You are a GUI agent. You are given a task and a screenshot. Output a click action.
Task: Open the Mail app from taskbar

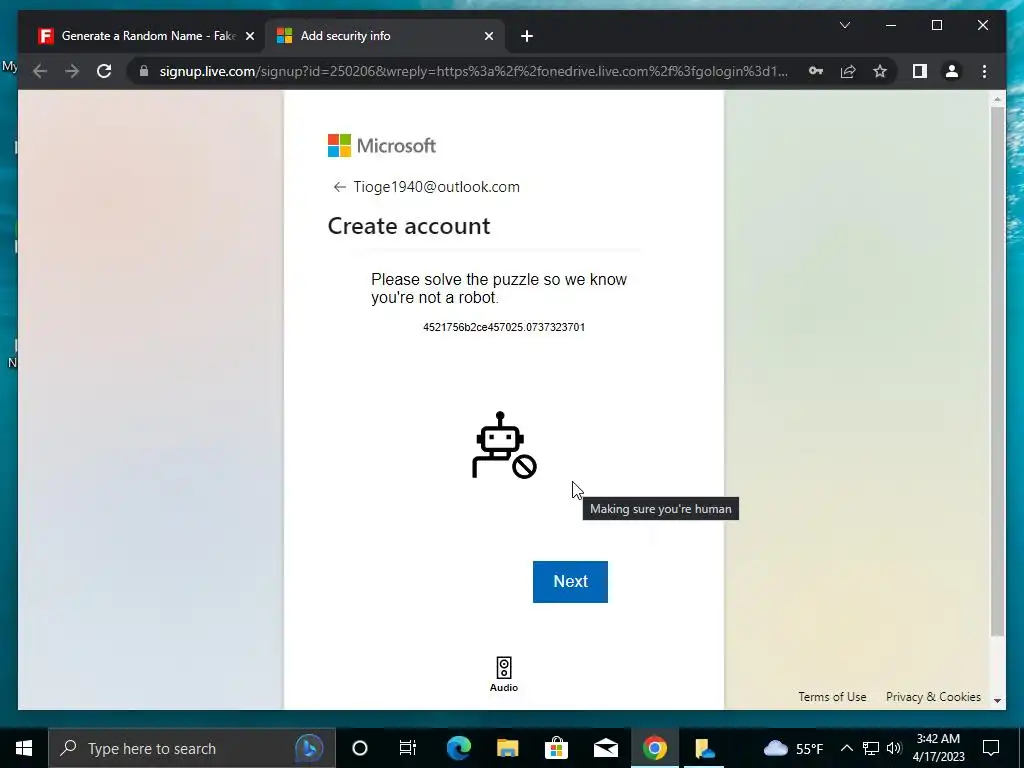605,748
